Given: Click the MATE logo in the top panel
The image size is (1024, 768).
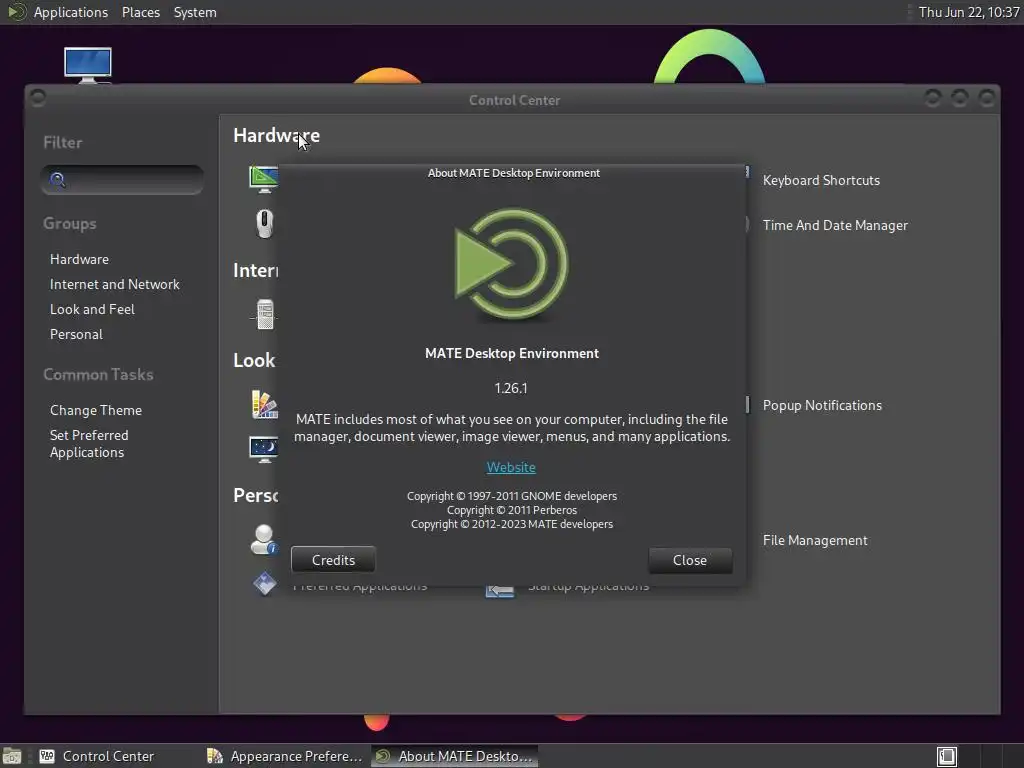Looking at the screenshot, I should tap(16, 12).
